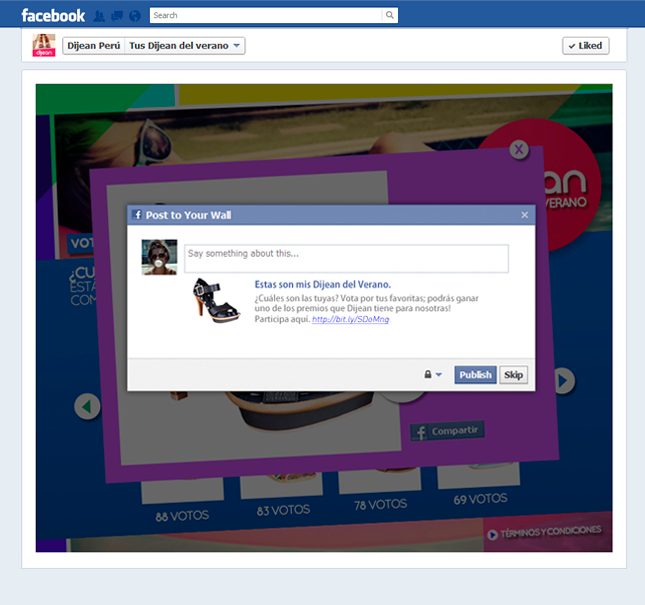Screen dimensions: 645x605
Task: Type in Say something about this field
Action: tap(346, 259)
